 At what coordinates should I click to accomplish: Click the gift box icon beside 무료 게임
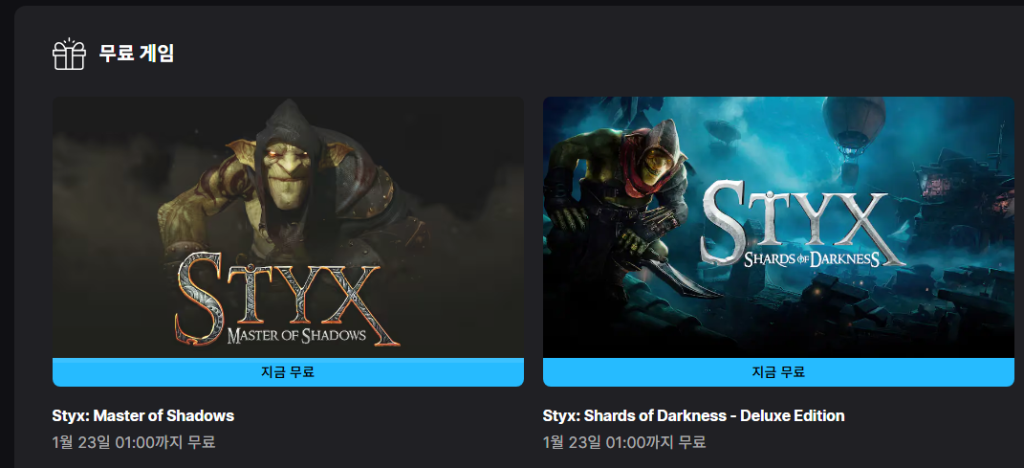tap(69, 54)
